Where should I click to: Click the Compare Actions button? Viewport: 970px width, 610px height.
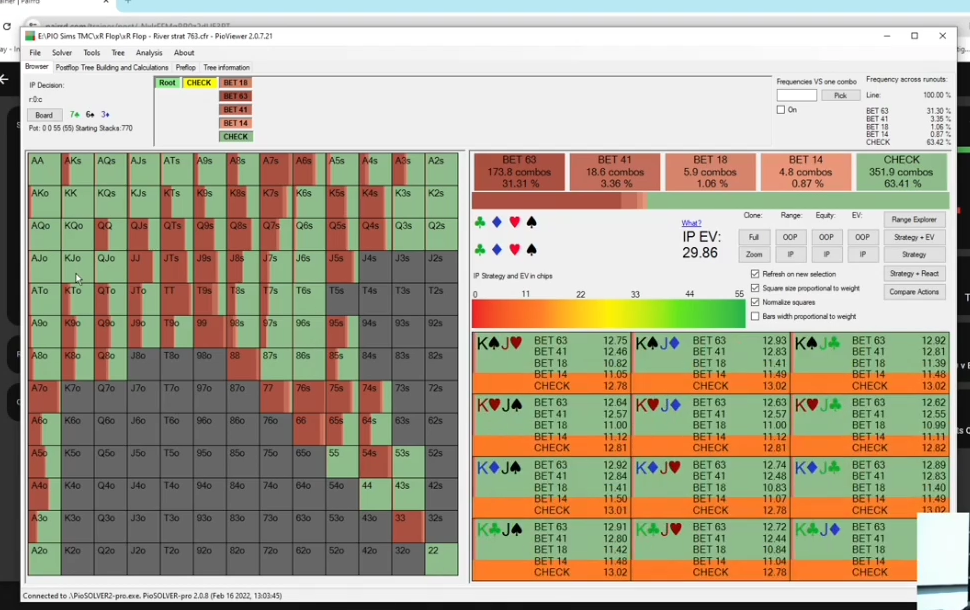[914, 291]
